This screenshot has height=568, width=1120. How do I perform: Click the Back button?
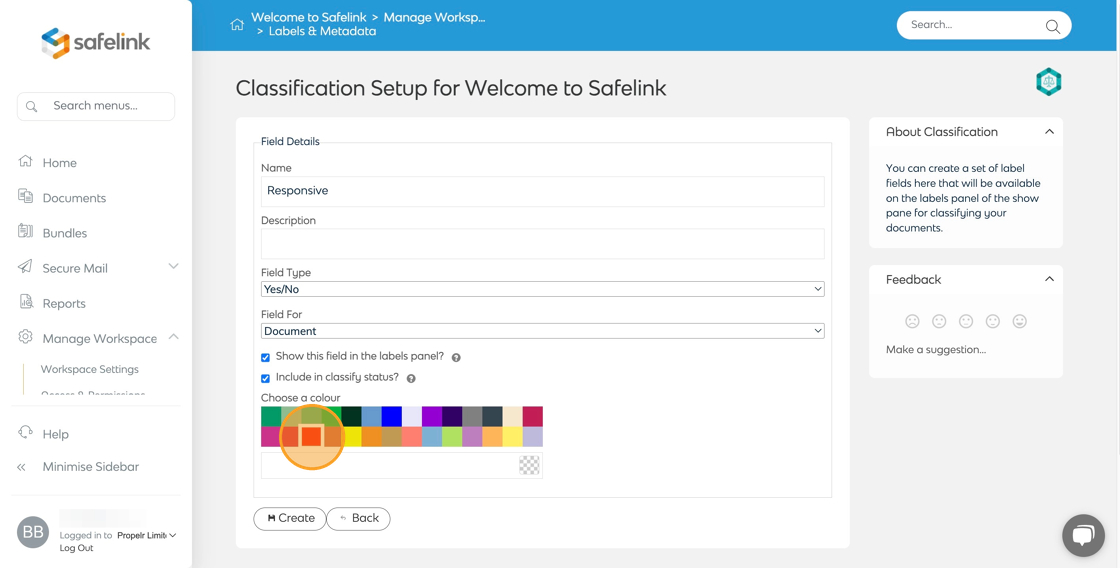click(358, 518)
